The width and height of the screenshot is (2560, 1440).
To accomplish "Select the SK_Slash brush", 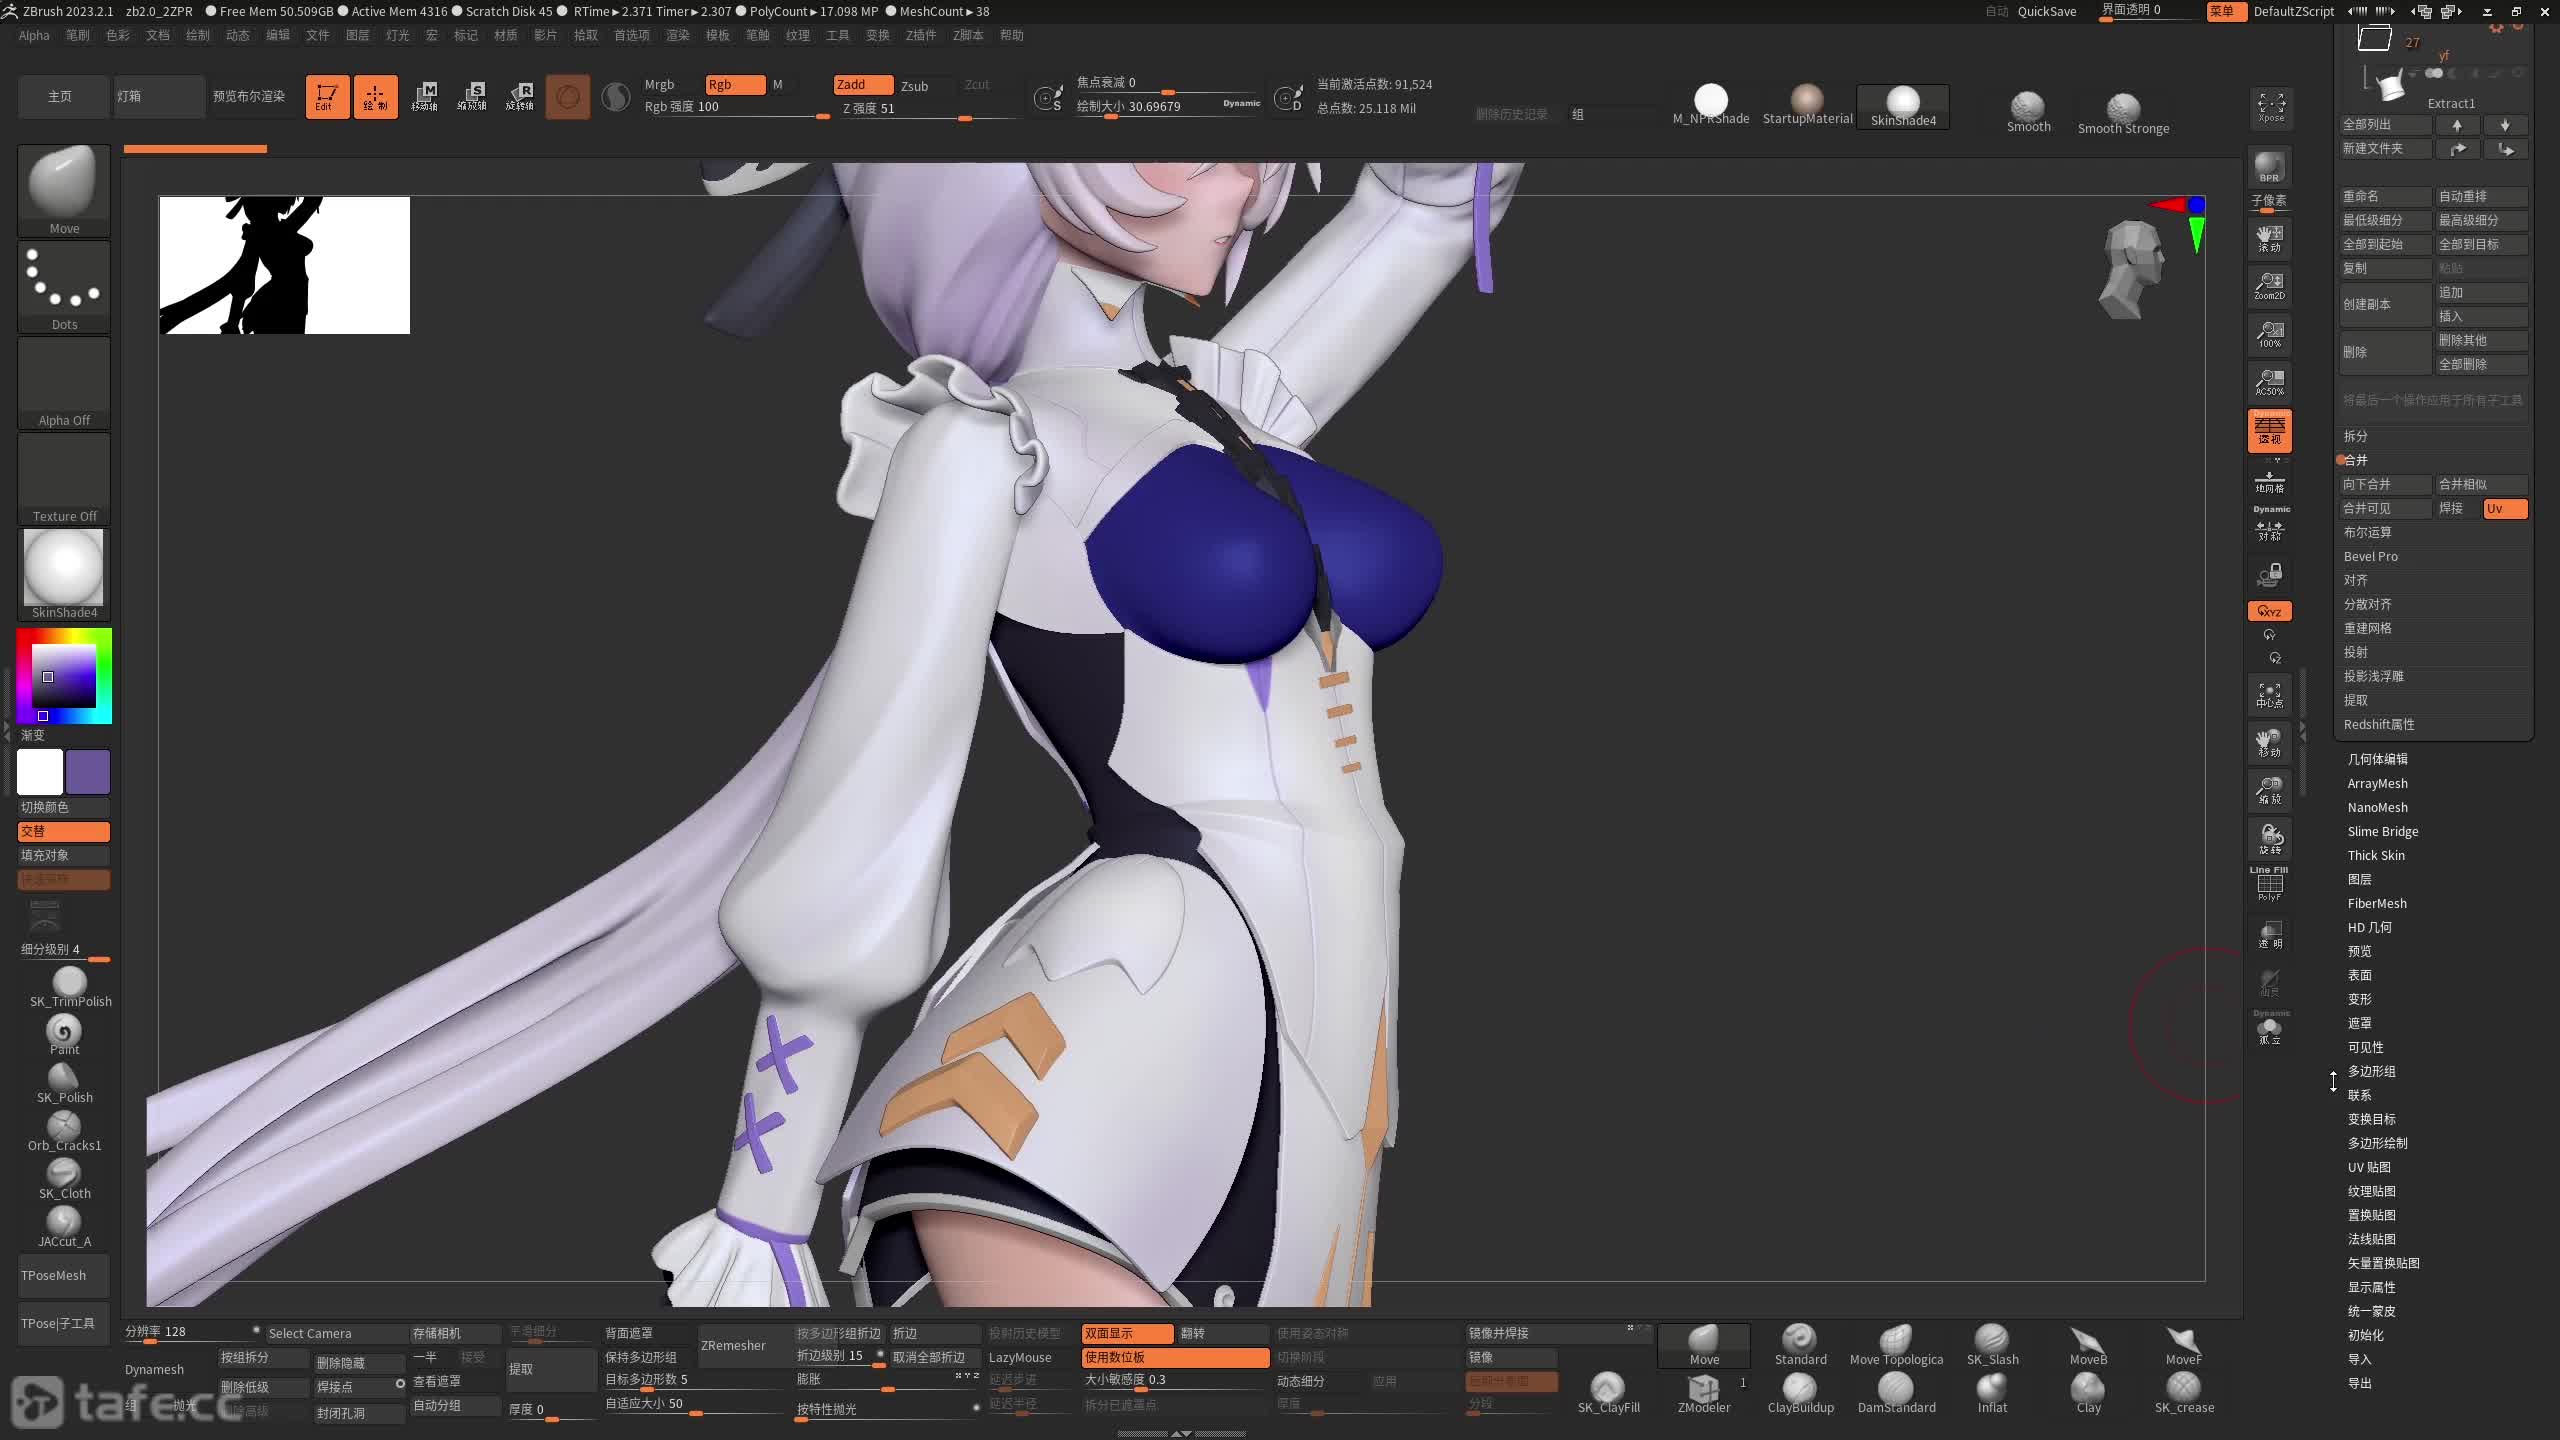I will click(1992, 1345).
